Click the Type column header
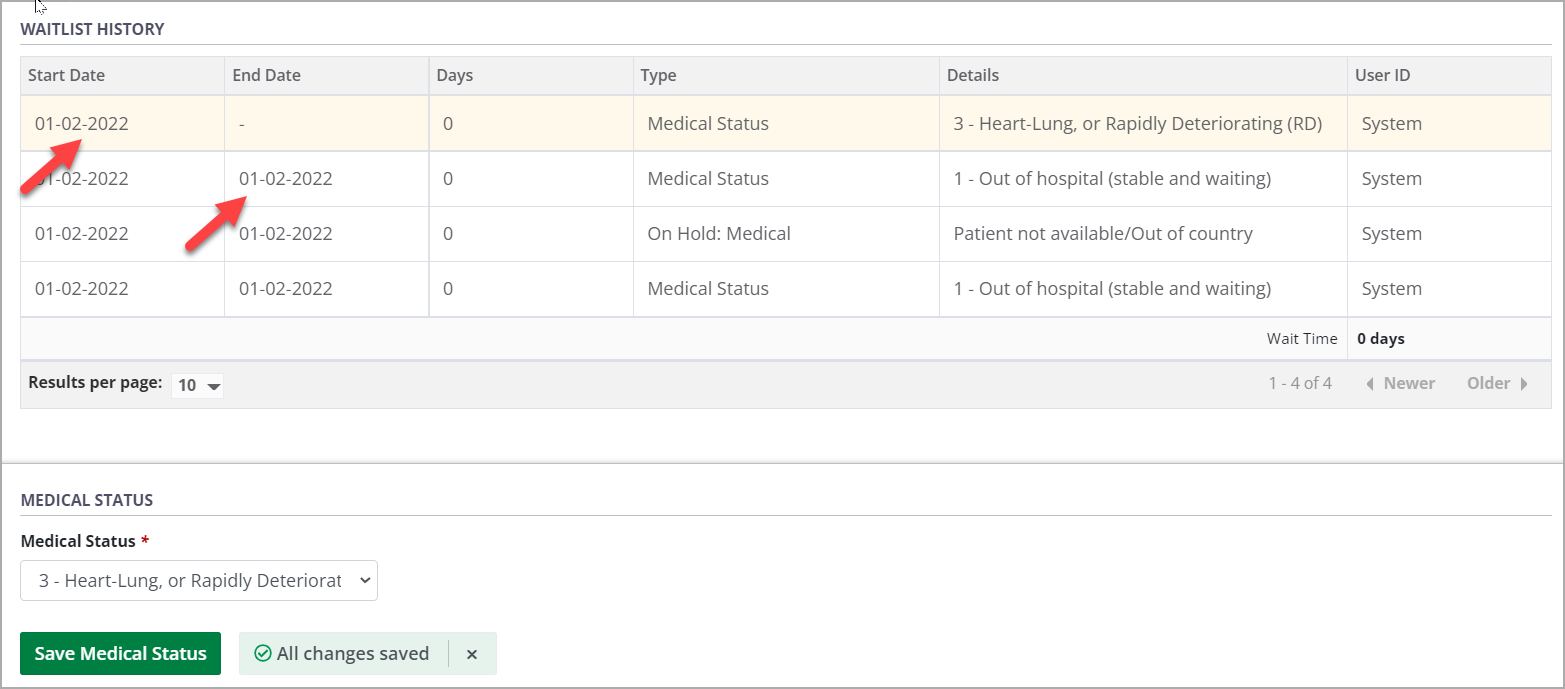Screen dimensions: 1565x689 pos(658,75)
